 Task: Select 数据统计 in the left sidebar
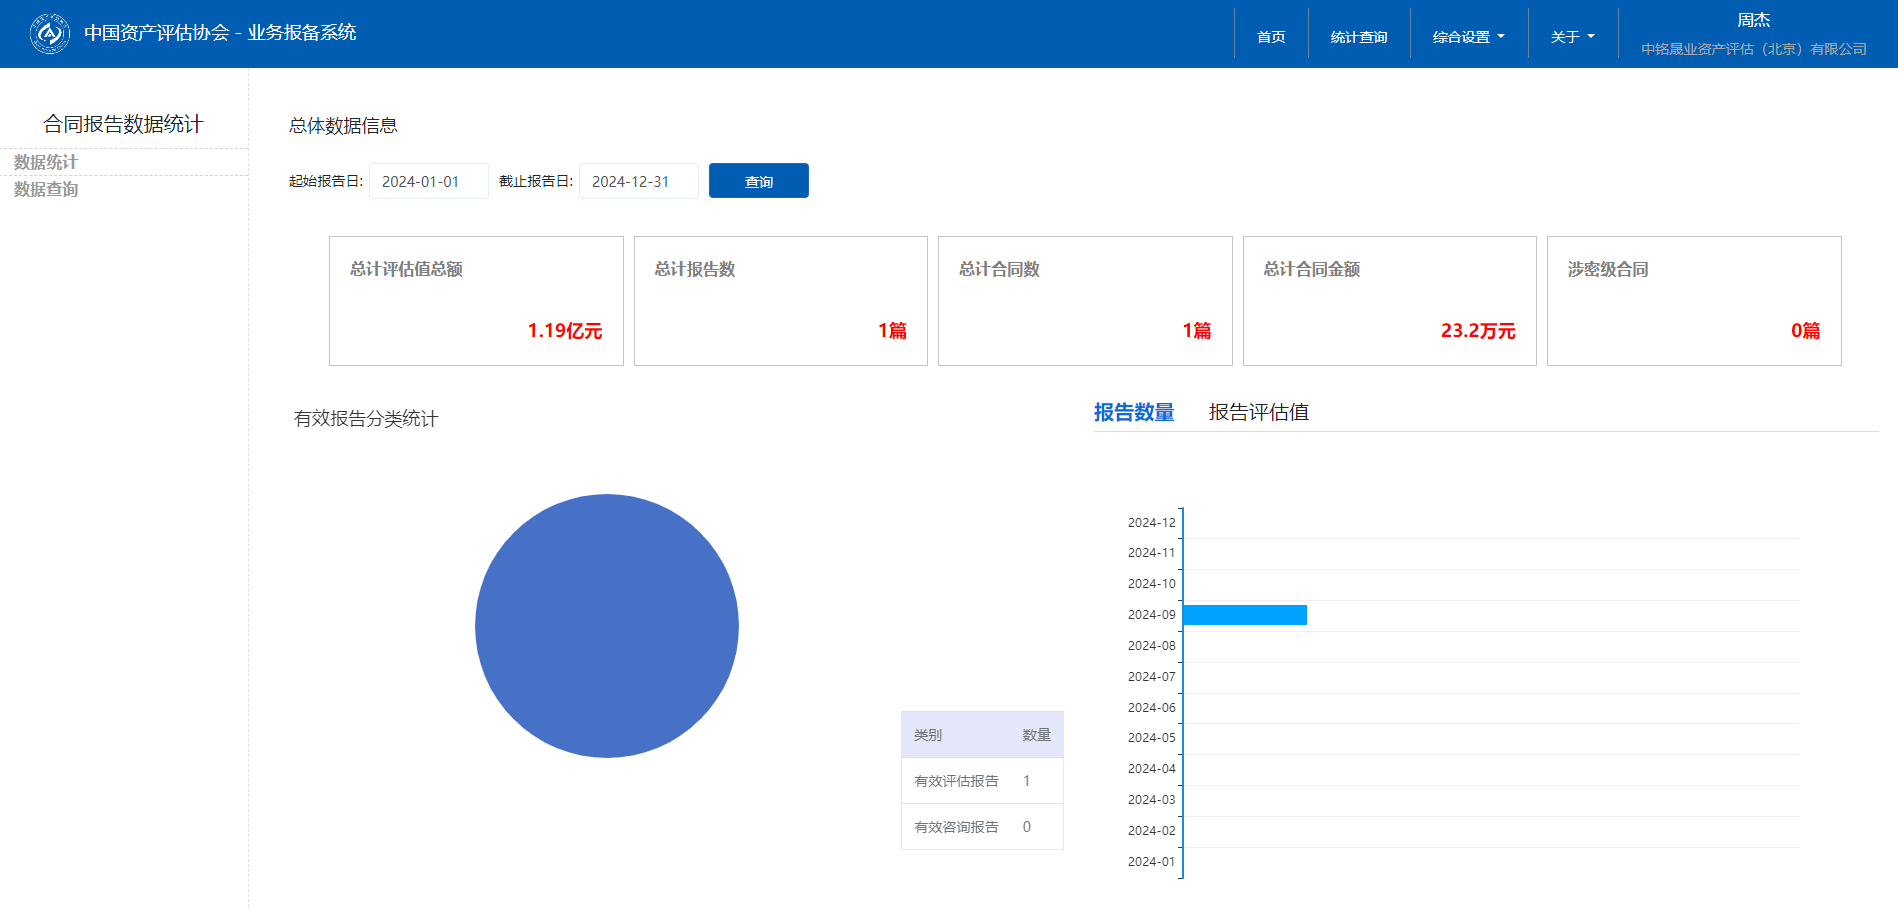46,162
